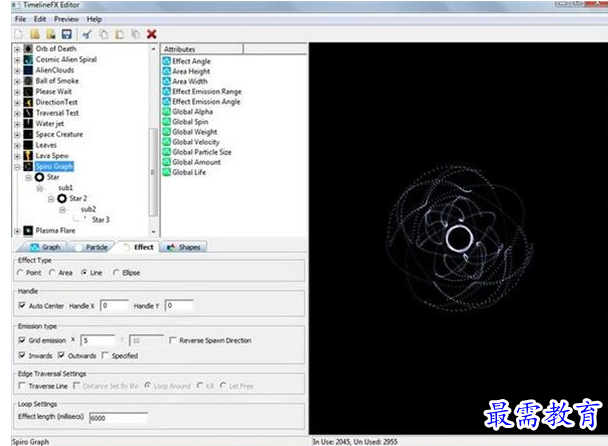Select the Cosmic Alien Spiral thumbnail icon

(x=28, y=59)
